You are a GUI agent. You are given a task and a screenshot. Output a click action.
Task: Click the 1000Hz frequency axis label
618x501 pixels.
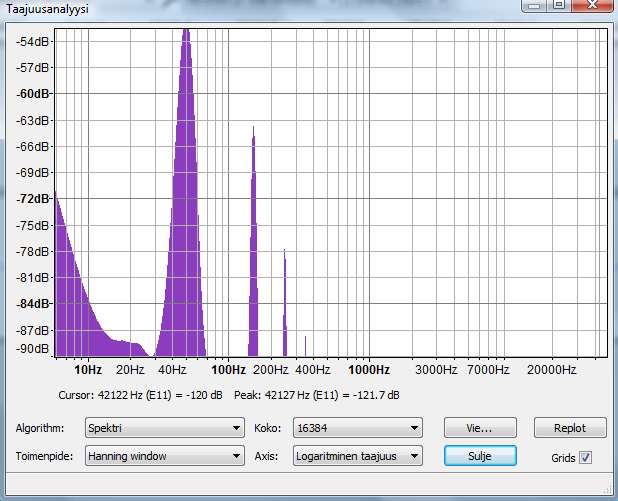coord(369,370)
